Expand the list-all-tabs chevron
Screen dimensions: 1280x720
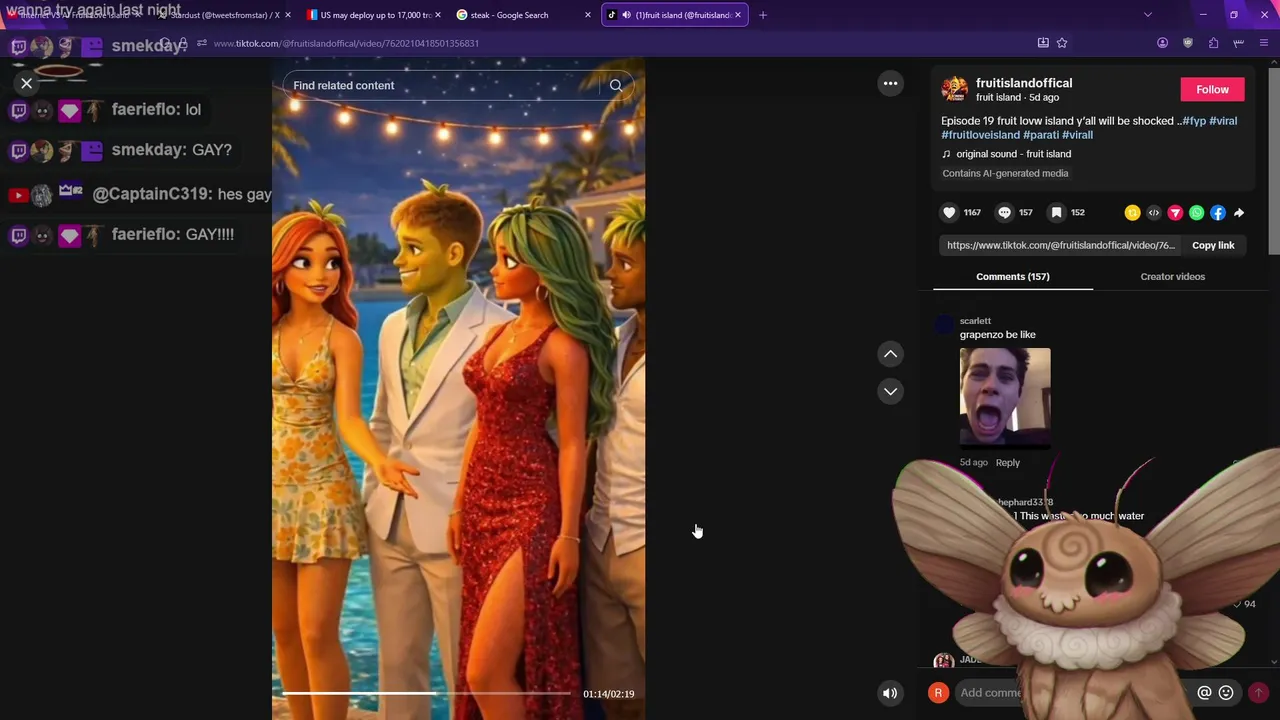tap(1148, 15)
